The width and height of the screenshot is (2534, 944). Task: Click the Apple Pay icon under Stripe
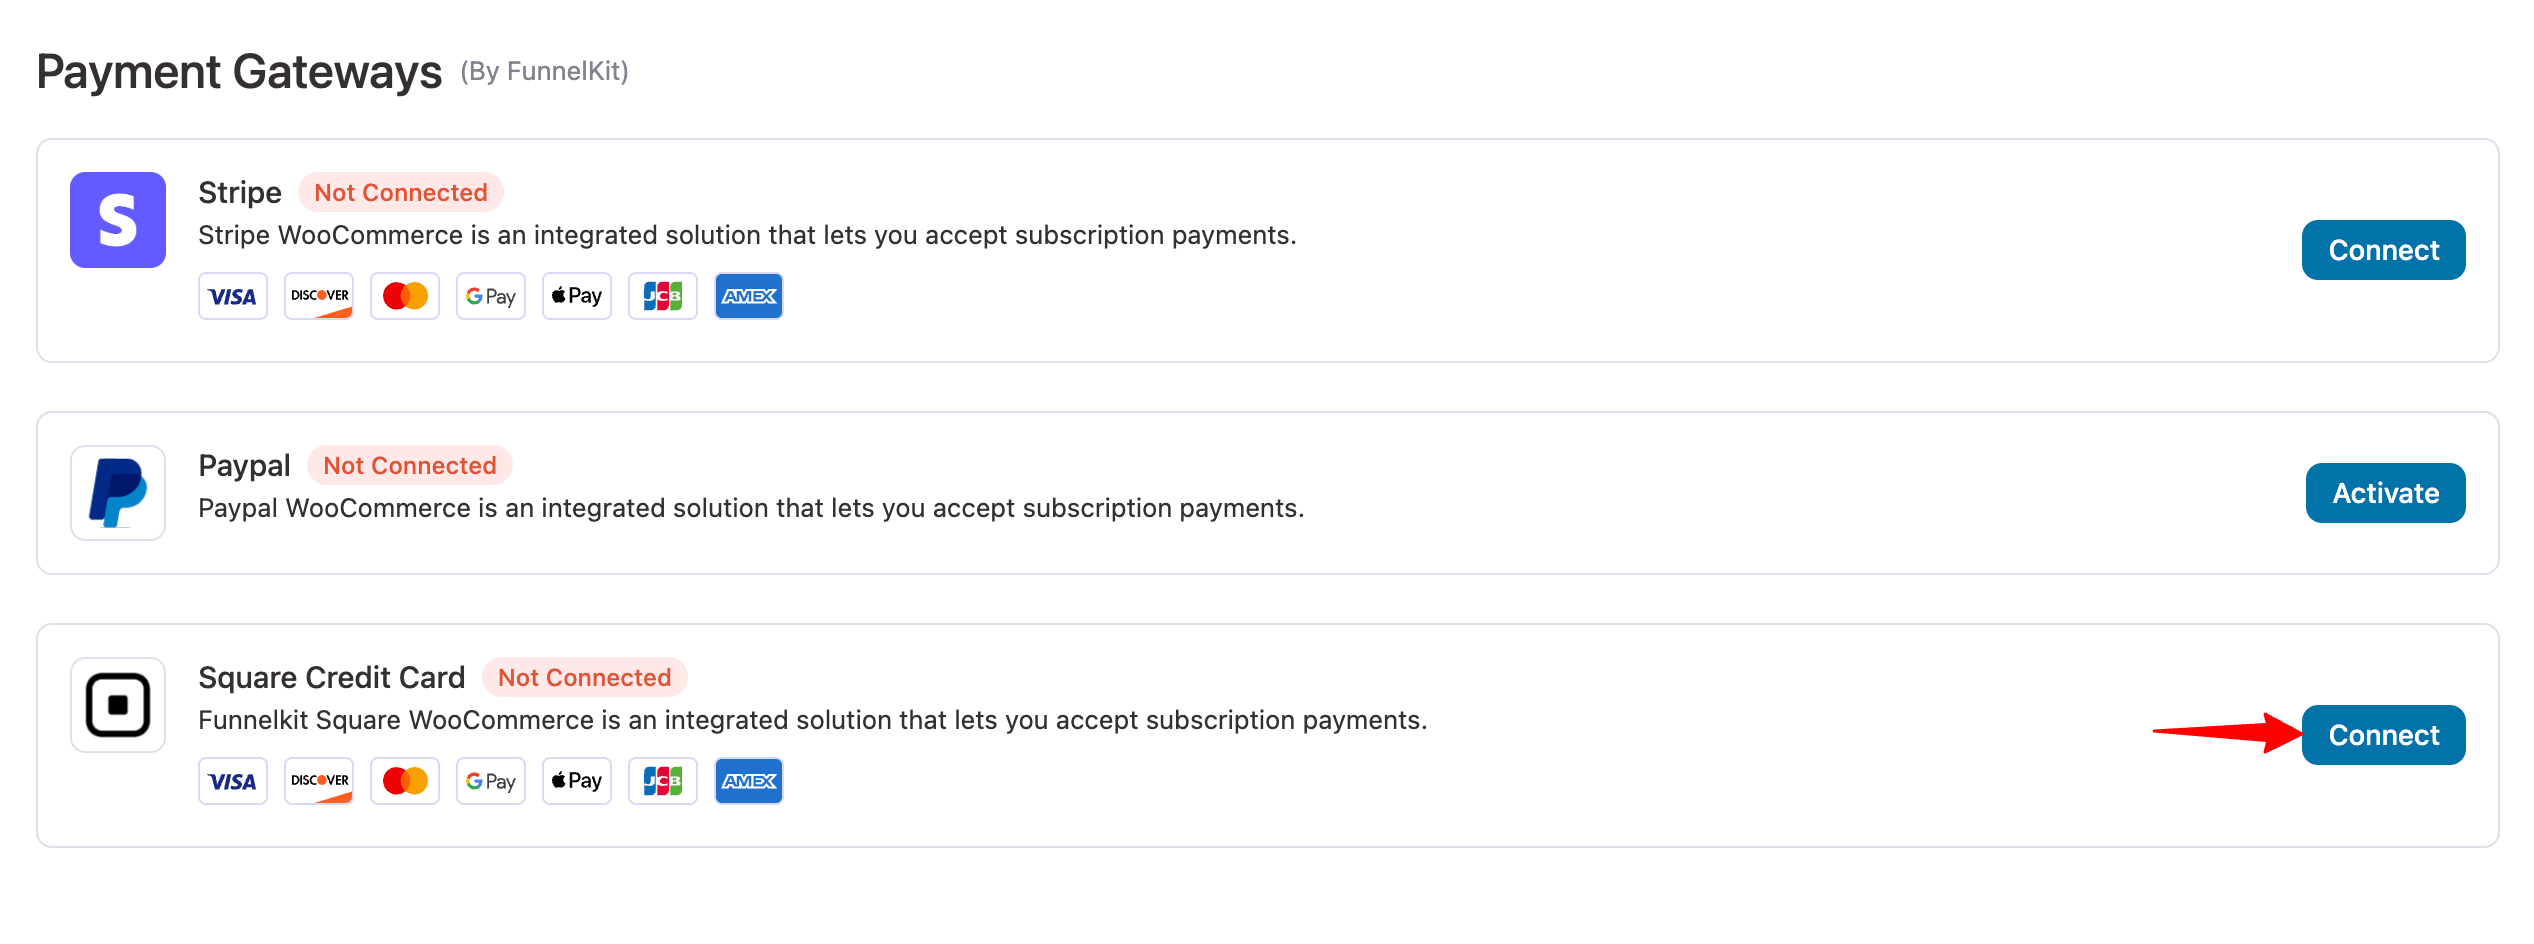click(577, 296)
